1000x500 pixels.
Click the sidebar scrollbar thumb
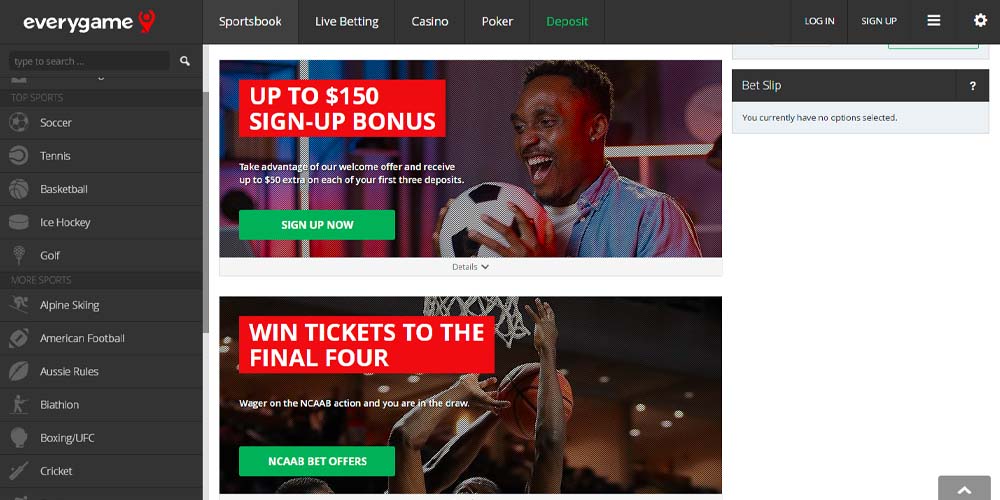pos(205,211)
